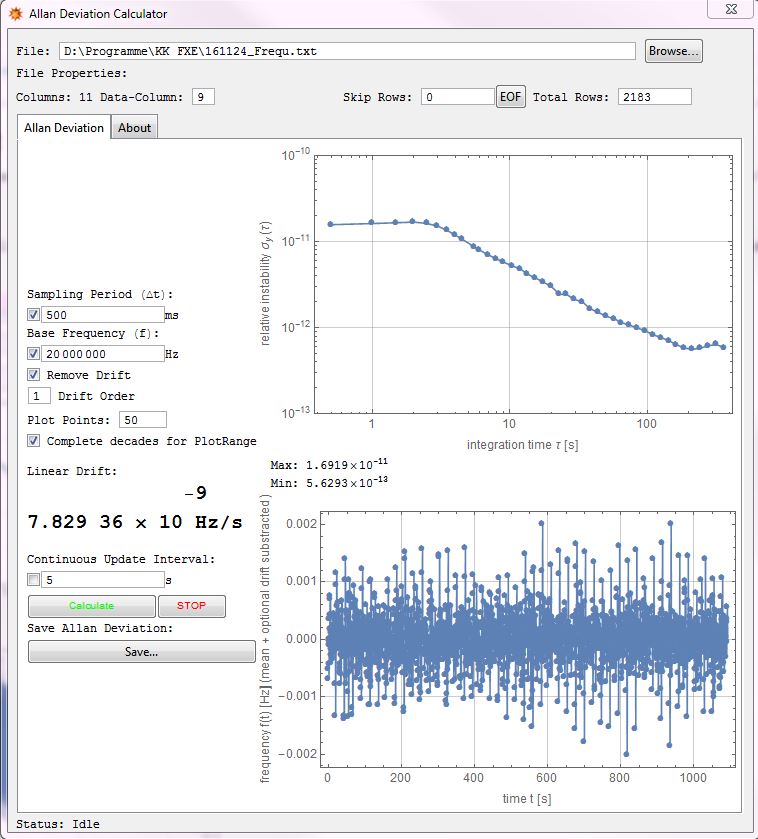Enable the Continuous Update Interval checkbox

(x=33, y=579)
